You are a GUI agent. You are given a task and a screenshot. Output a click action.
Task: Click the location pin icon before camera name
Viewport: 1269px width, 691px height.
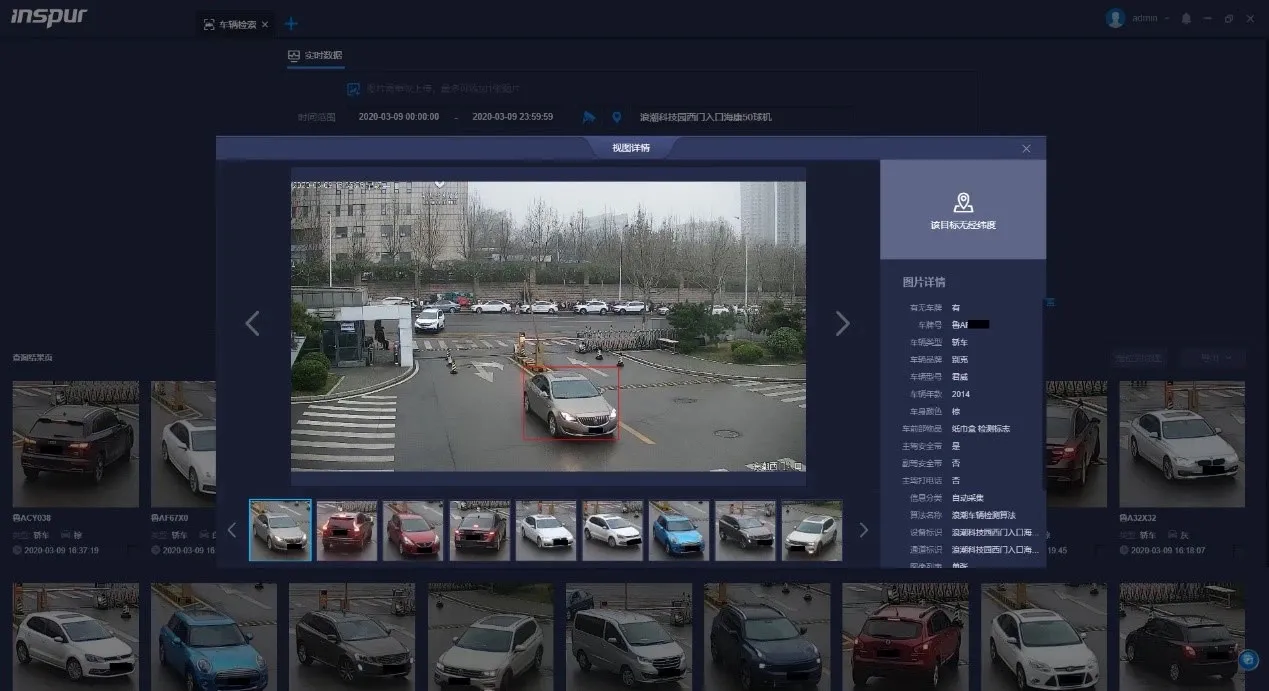coord(617,117)
